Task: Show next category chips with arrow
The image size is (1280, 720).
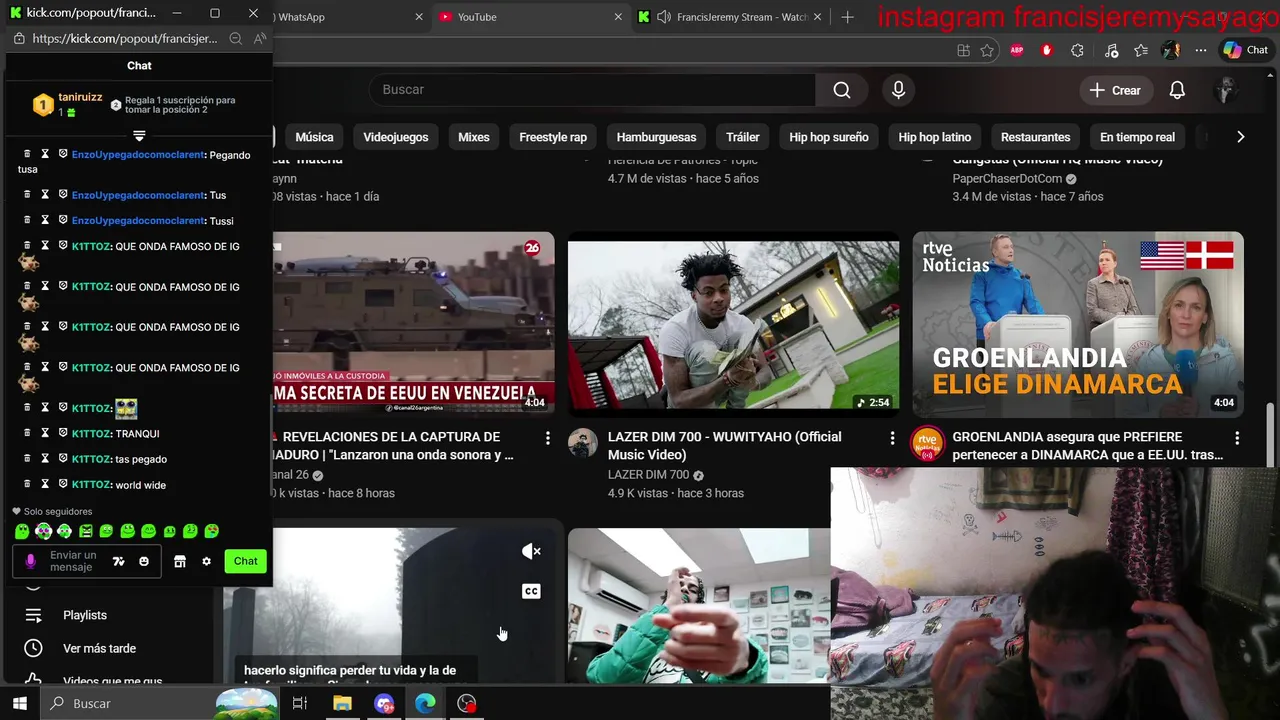Action: 1240,137
